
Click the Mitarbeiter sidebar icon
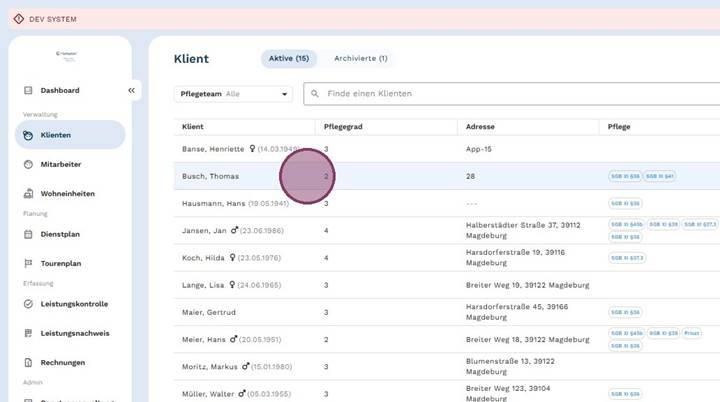click(x=28, y=164)
